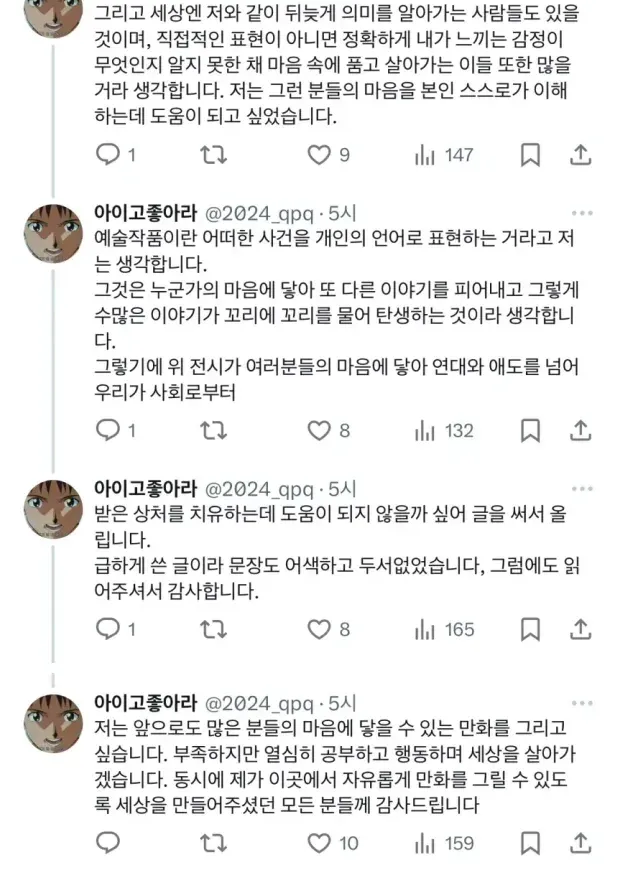Like the tweet showing 9 likes
Image resolution: width=620 pixels, height=877 pixels.
[318, 155]
